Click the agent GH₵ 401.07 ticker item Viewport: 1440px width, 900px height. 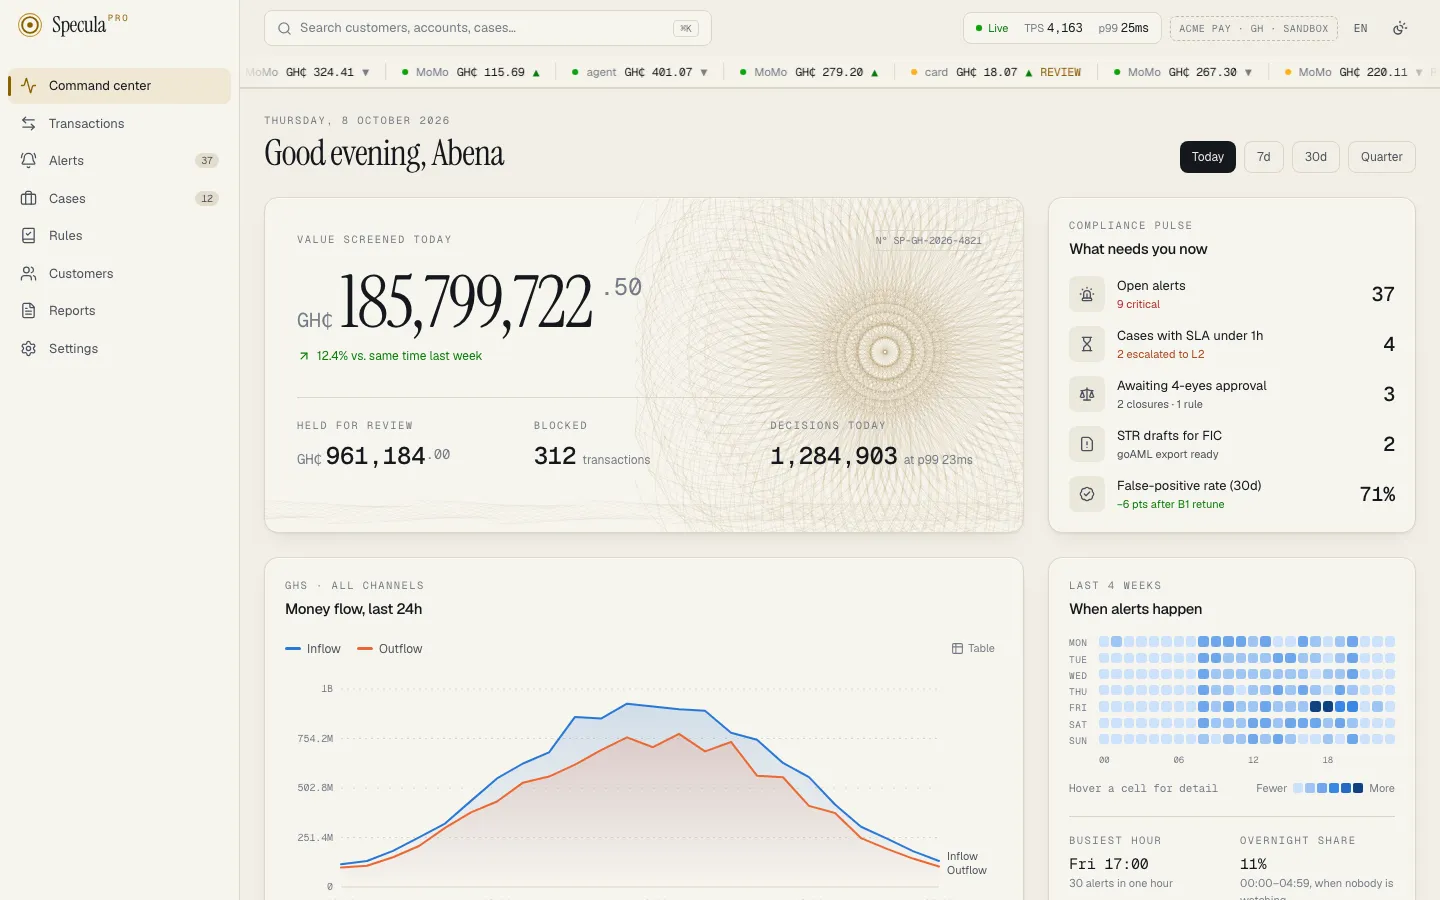pyautogui.click(x=640, y=72)
